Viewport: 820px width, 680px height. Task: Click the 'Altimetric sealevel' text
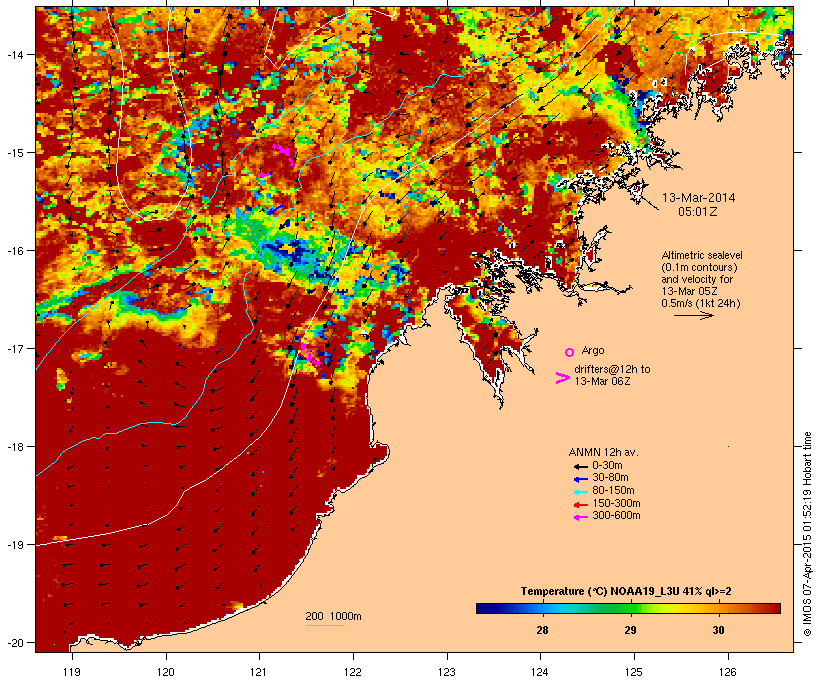(702, 255)
